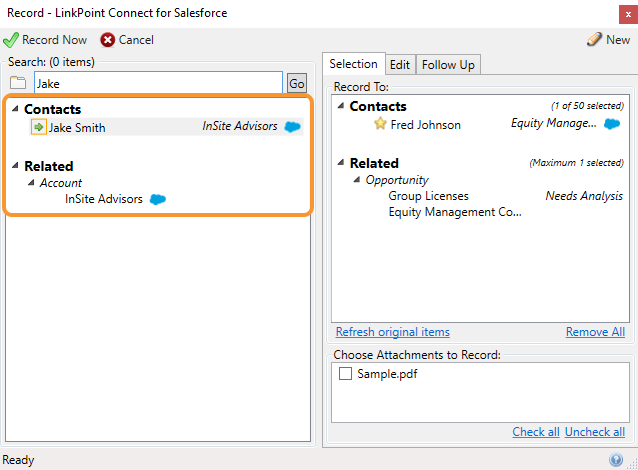Click the folder icon beside search box
Viewport: 638px width, 470px height.
[18, 83]
